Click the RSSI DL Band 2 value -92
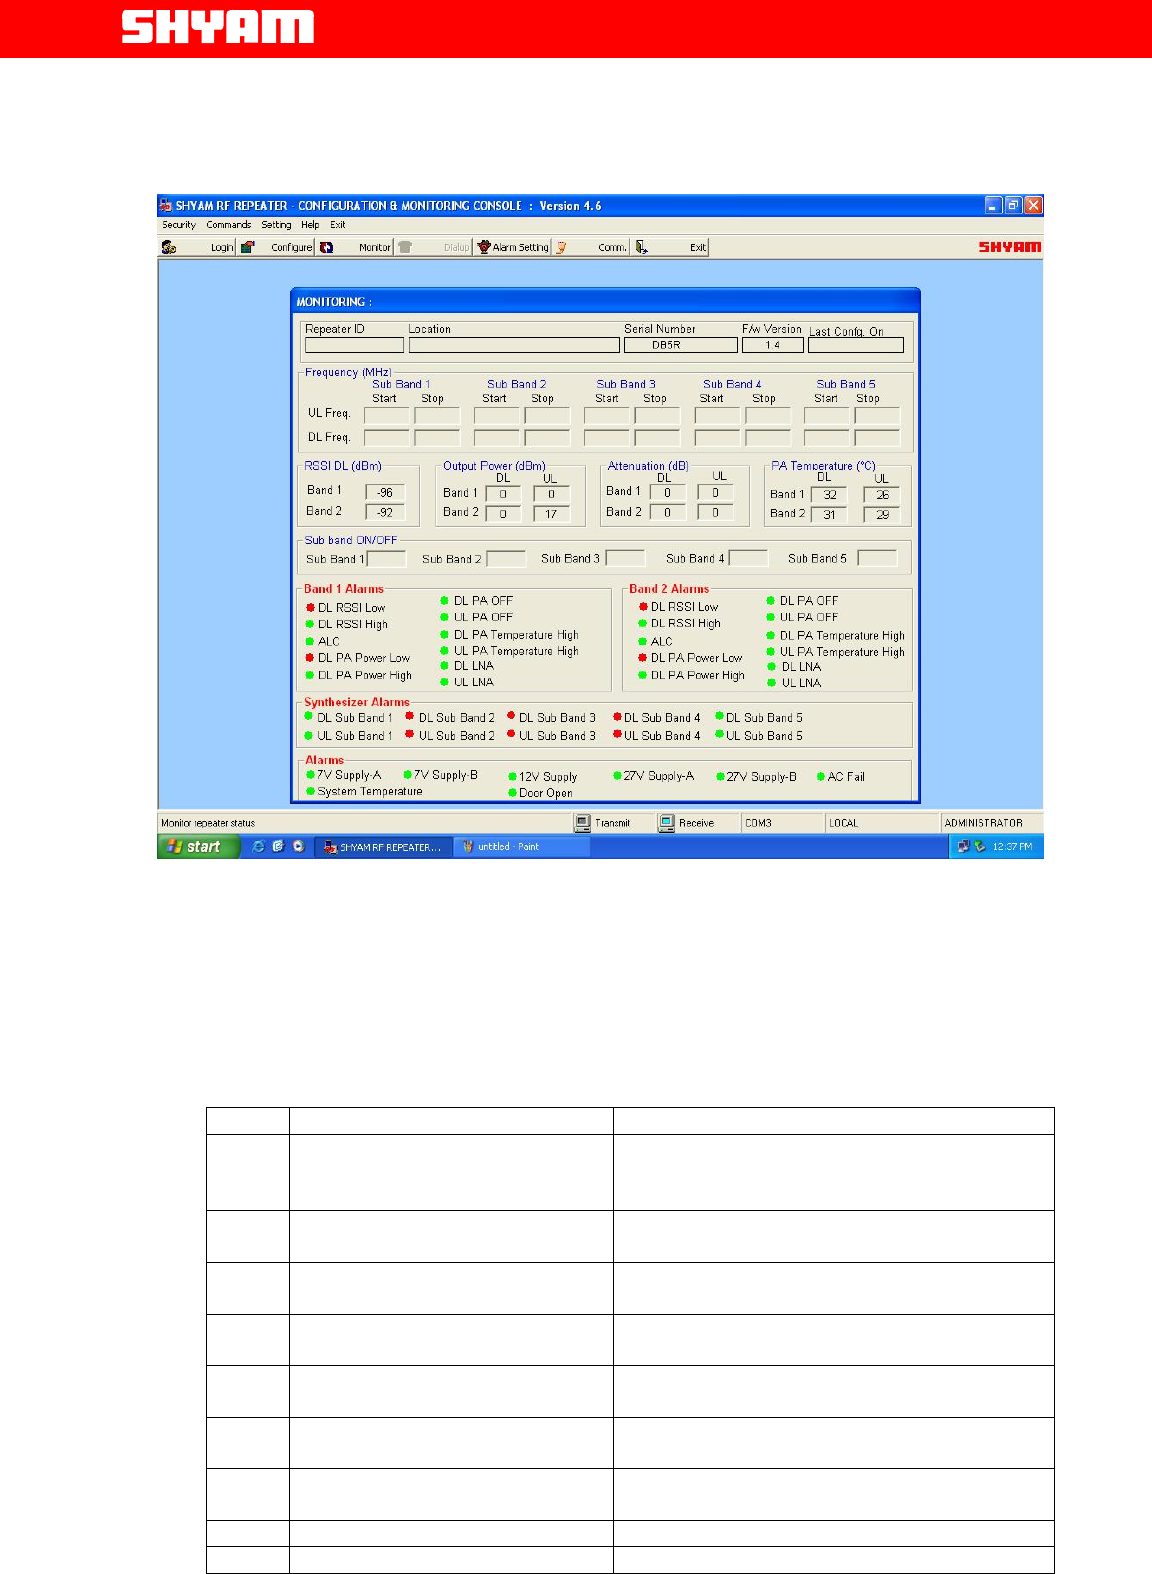1152x1574 pixels. pyautogui.click(x=385, y=512)
